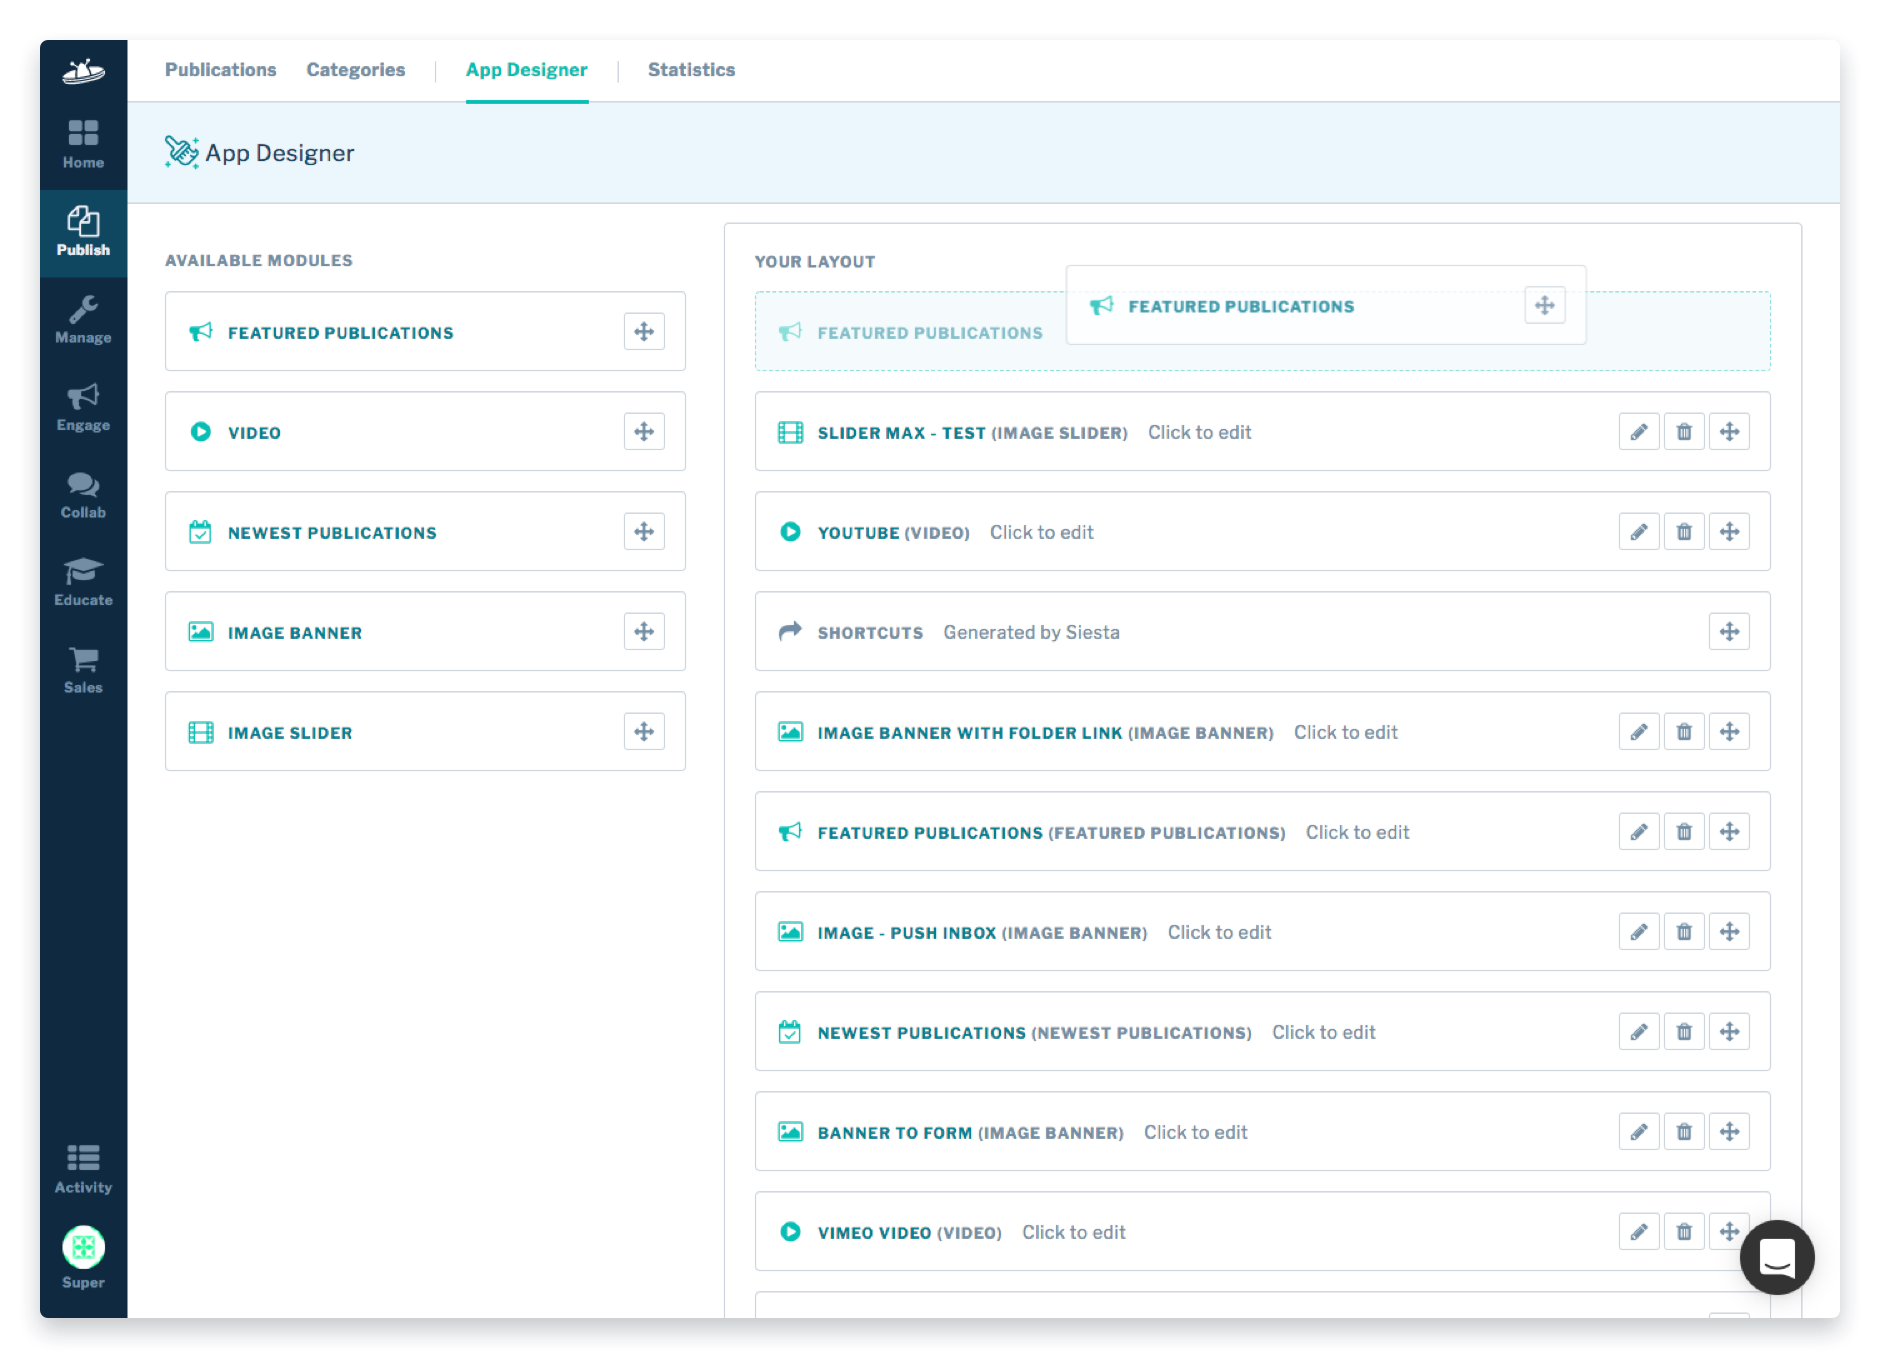Click move handle of Slider Max - Test row
This screenshot has width=1880, height=1360.
1729,431
